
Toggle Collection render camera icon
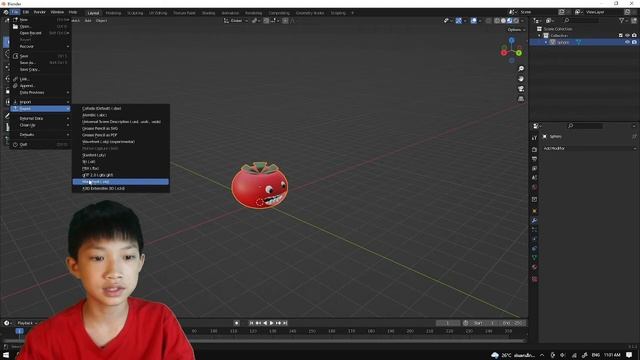634,36
